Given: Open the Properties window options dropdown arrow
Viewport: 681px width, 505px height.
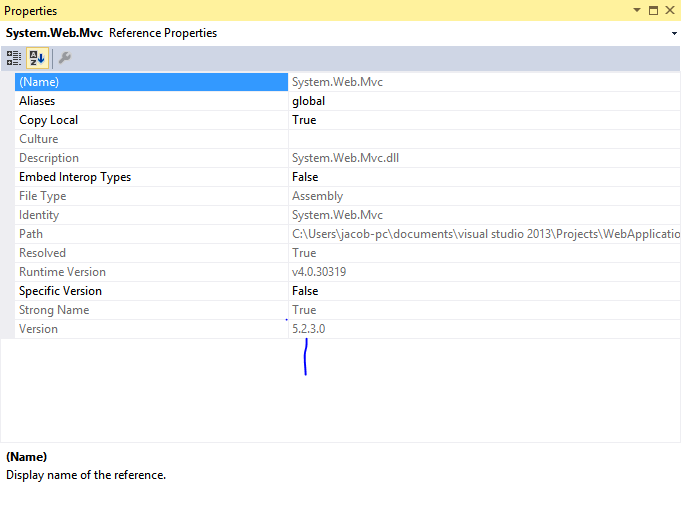Looking at the screenshot, I should click(x=637, y=10).
